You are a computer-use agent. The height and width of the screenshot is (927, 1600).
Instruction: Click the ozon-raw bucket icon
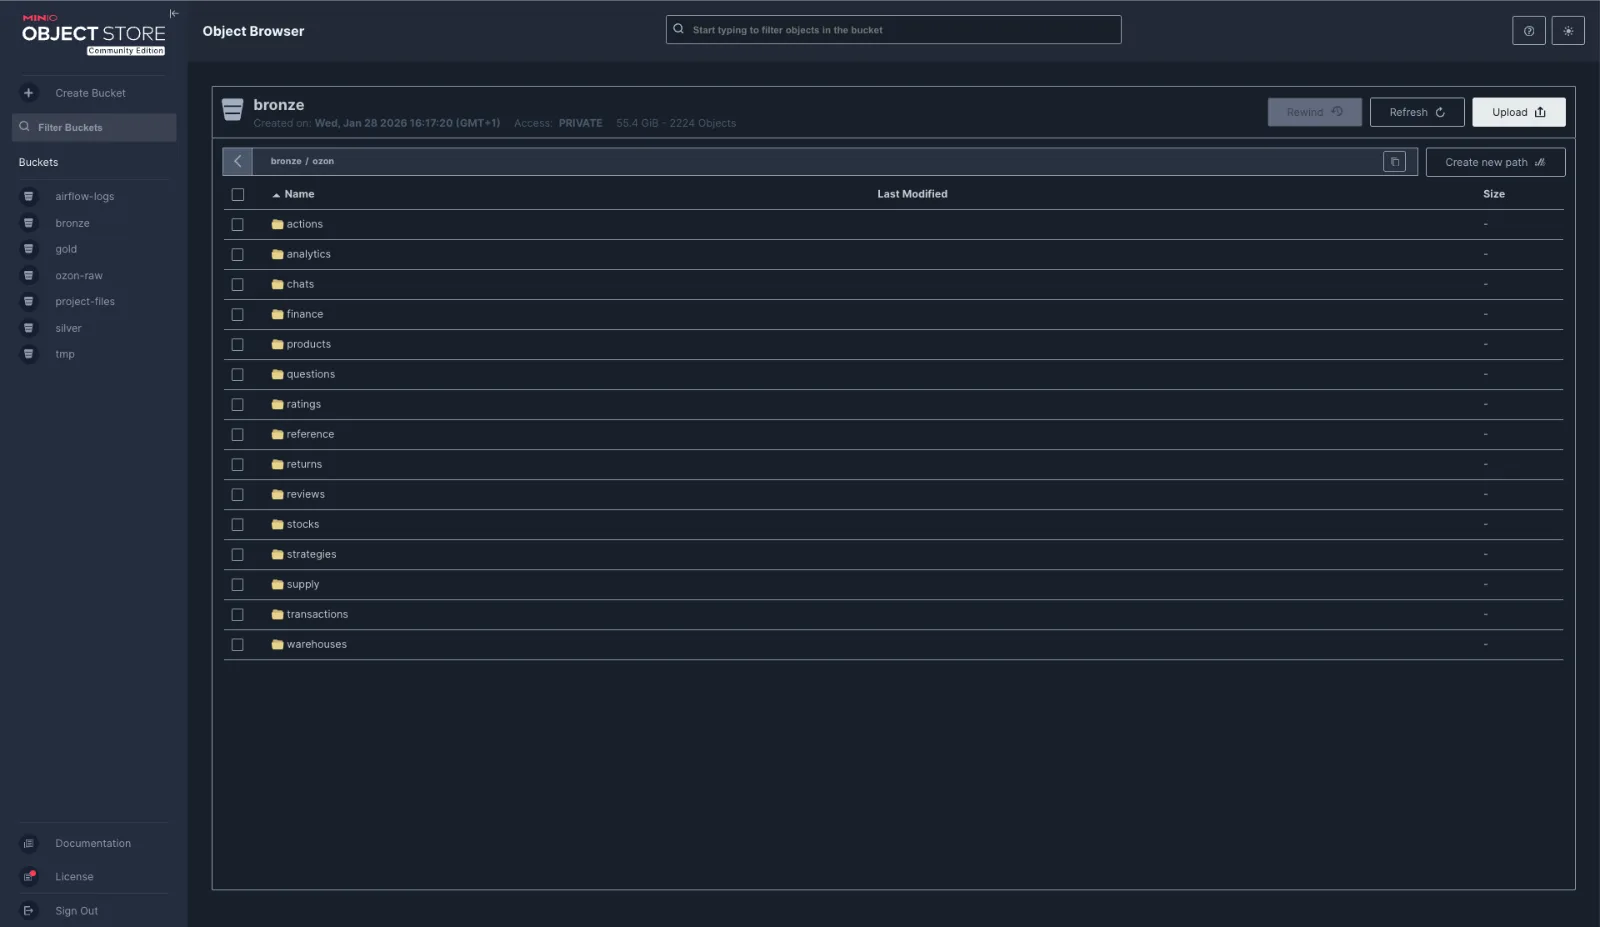pyautogui.click(x=28, y=276)
